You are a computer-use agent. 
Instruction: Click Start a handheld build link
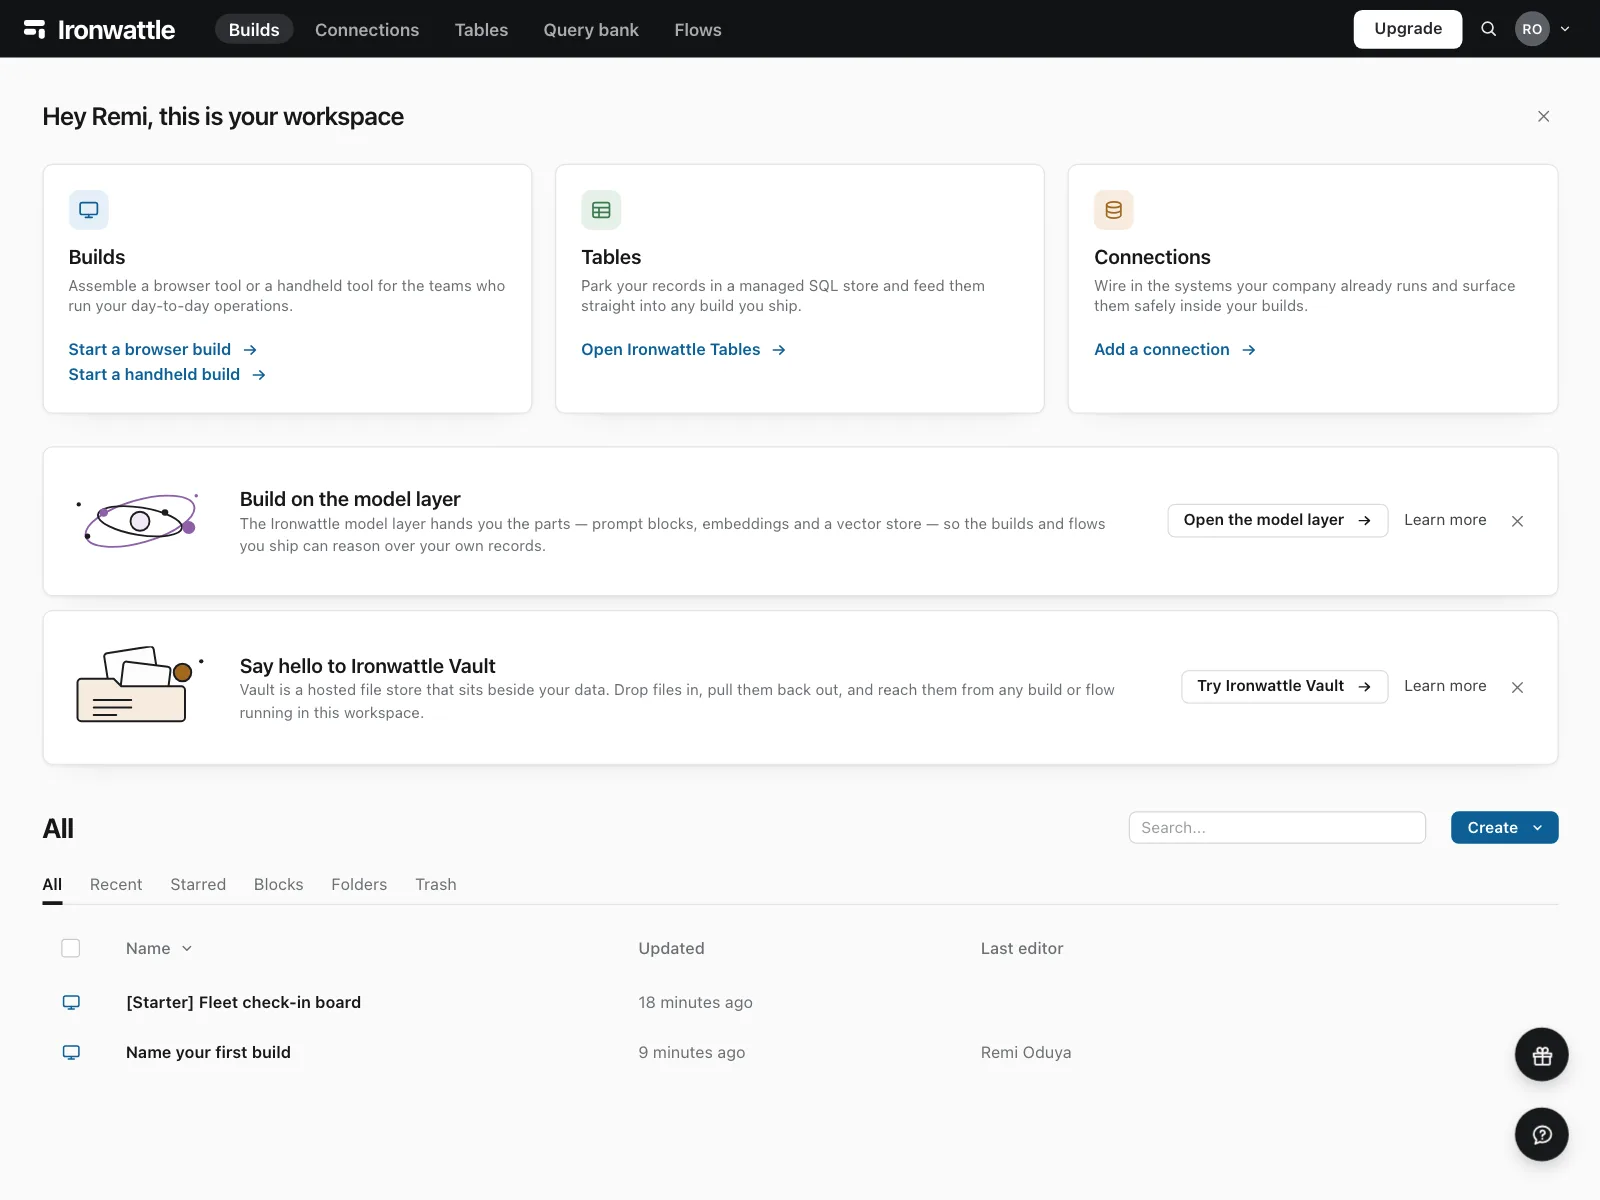click(x=167, y=375)
